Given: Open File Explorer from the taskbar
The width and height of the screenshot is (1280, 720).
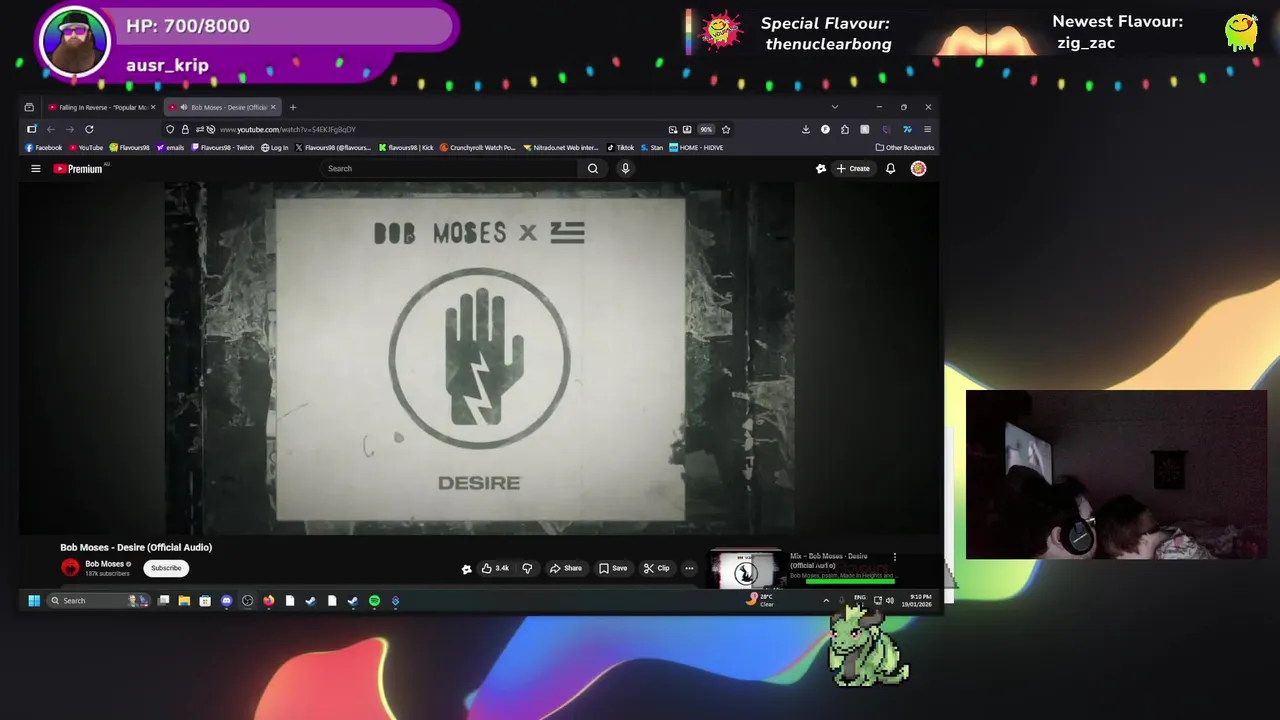Looking at the screenshot, I should click(x=184, y=601).
